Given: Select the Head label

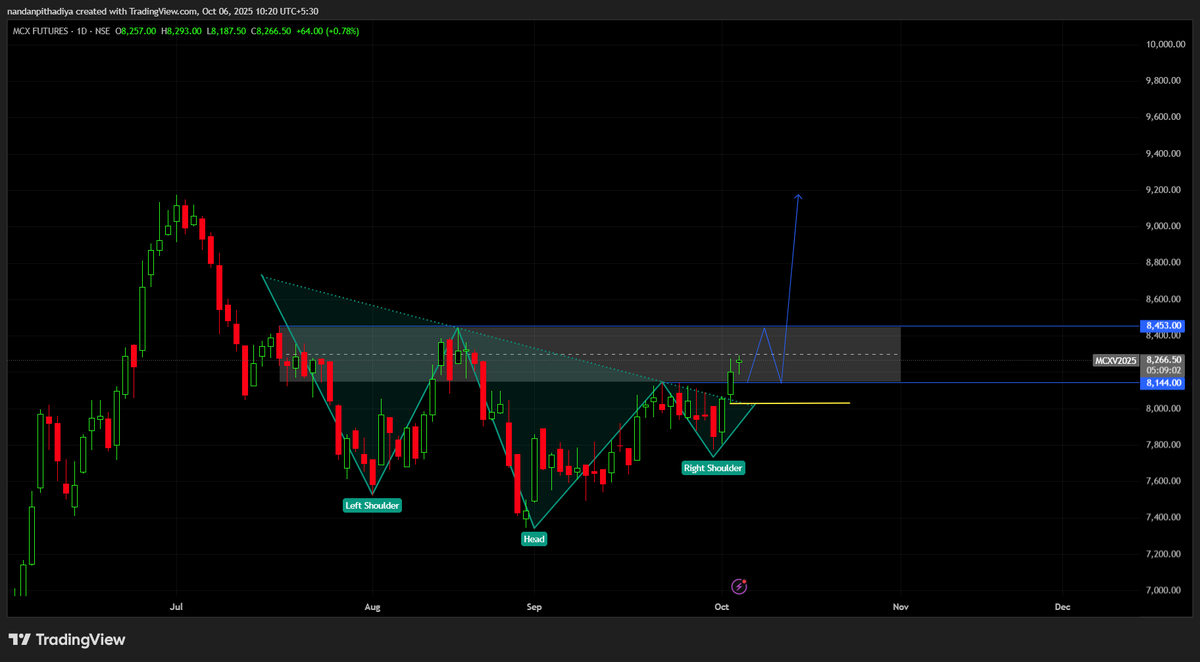Looking at the screenshot, I should 534,538.
